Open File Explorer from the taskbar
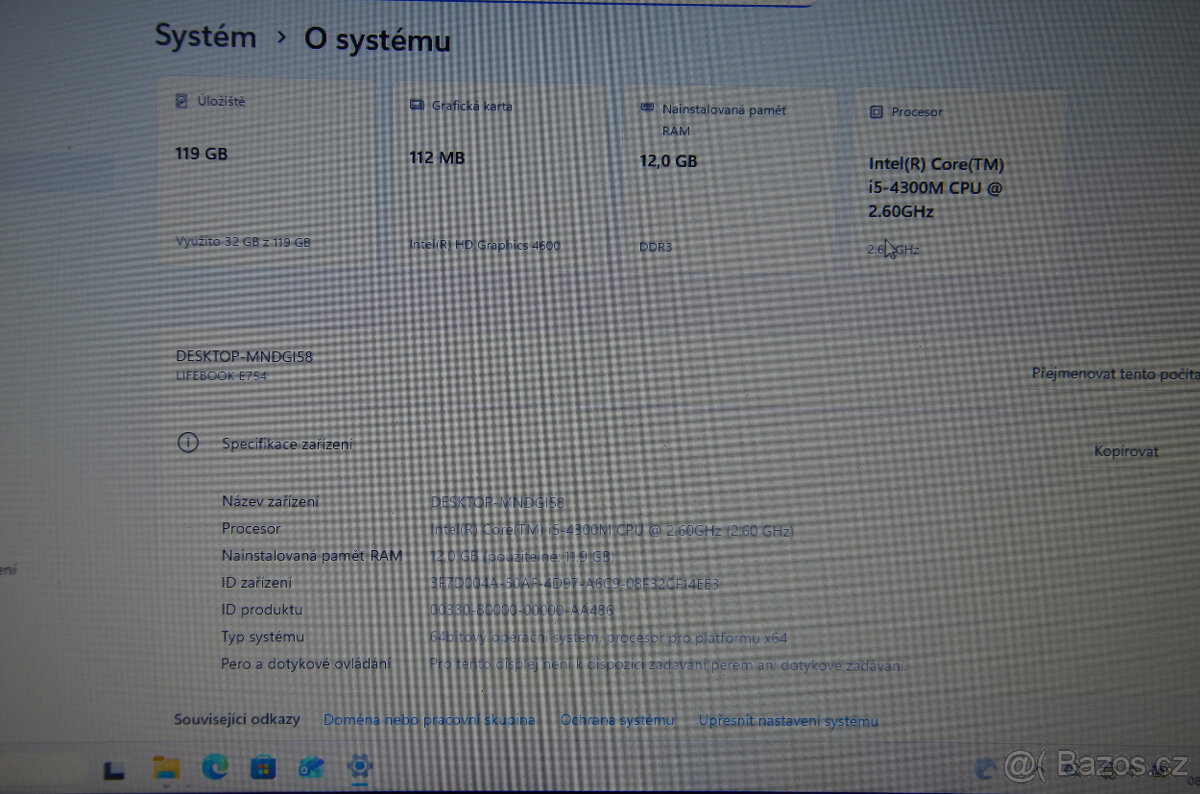The width and height of the screenshot is (1200, 794). (x=164, y=768)
